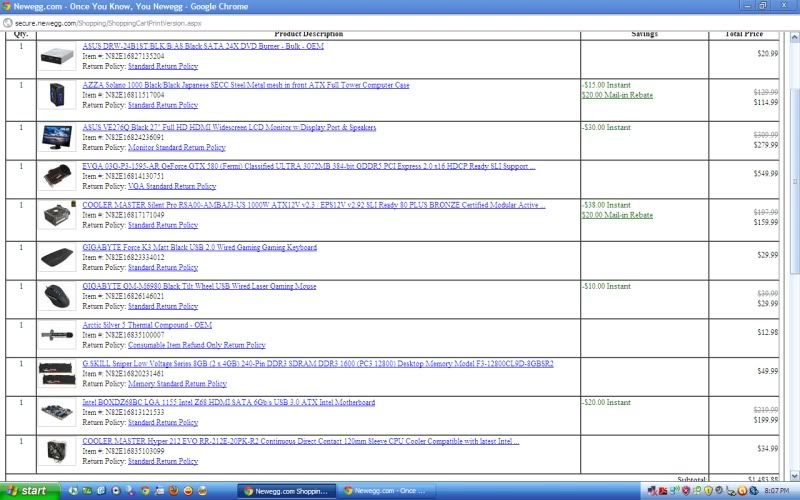The width and height of the screenshot is (800, 500).
Task: Open Consumable Item Refund Only Return Policy link
Action: [196, 345]
